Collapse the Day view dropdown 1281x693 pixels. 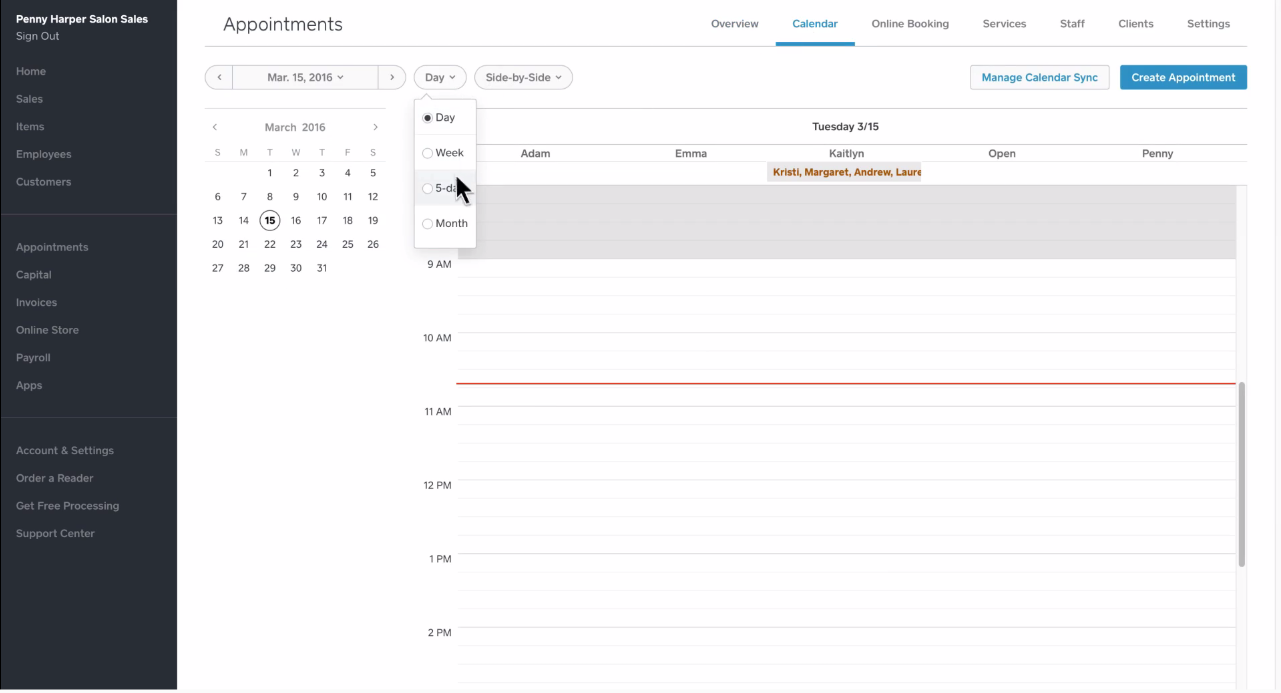tap(440, 78)
